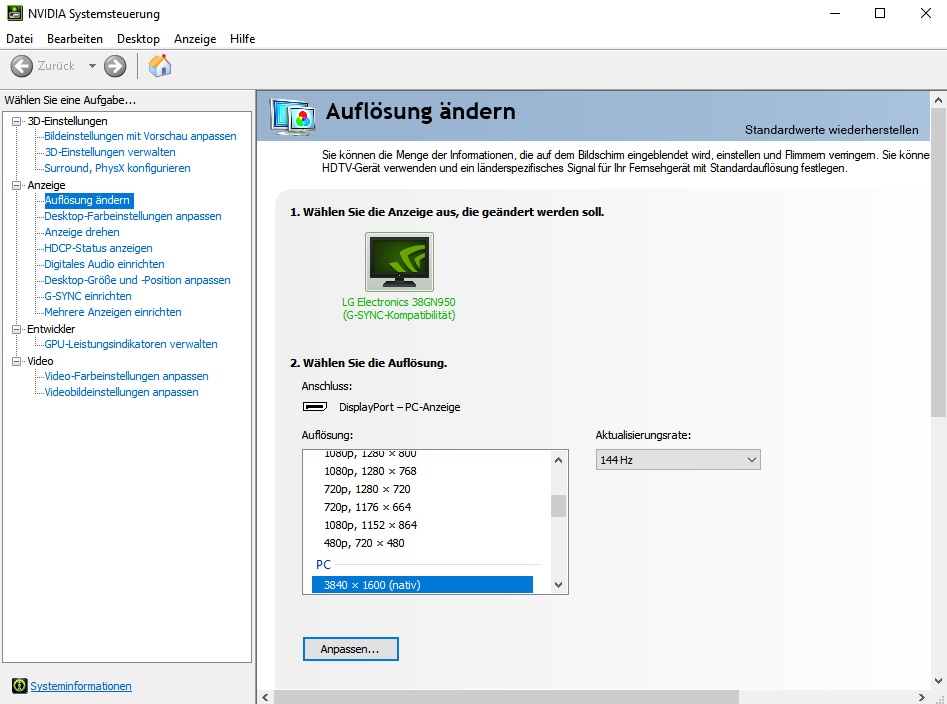
Task: Select resolution 480p, 720 × 480
Action: pos(364,543)
